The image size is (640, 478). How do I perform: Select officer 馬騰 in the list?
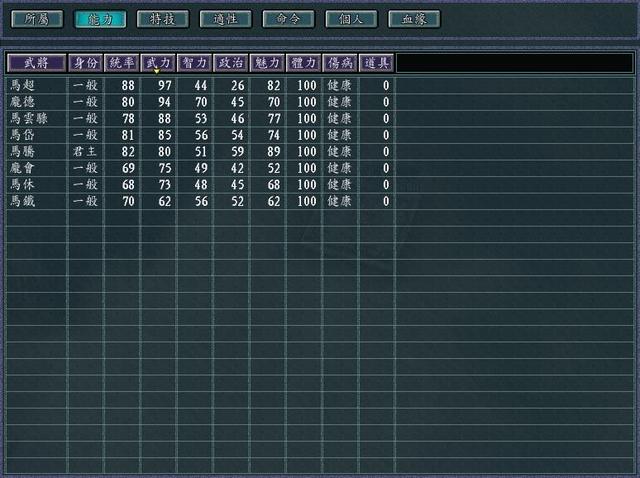click(x=22, y=151)
